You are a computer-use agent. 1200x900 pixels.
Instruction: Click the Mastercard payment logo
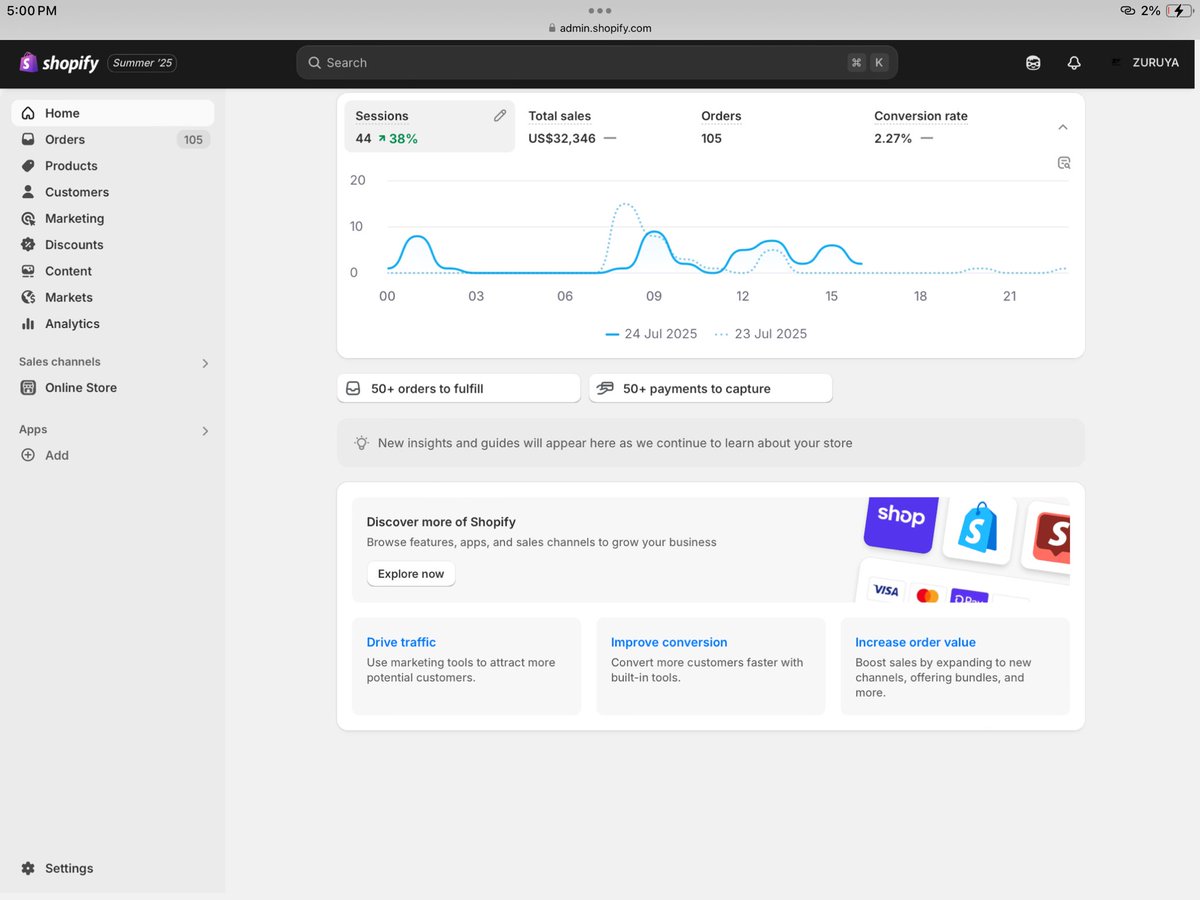[x=927, y=595]
